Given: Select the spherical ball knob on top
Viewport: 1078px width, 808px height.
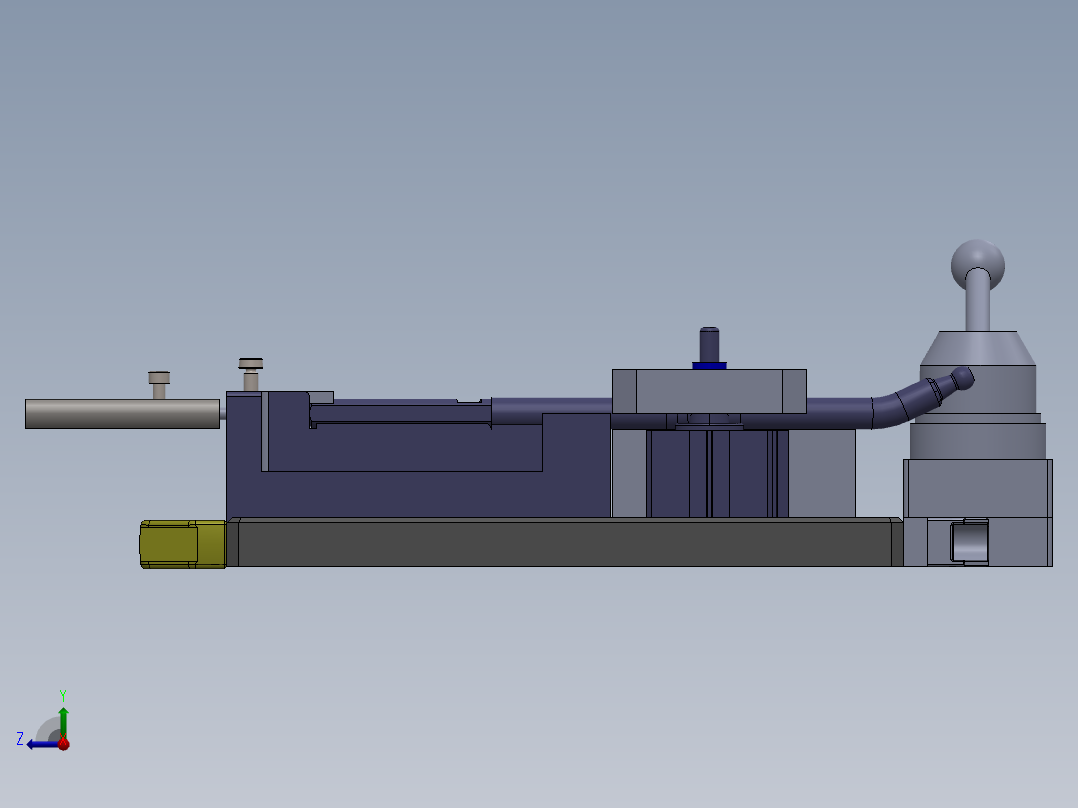Looking at the screenshot, I should pyautogui.click(x=978, y=265).
